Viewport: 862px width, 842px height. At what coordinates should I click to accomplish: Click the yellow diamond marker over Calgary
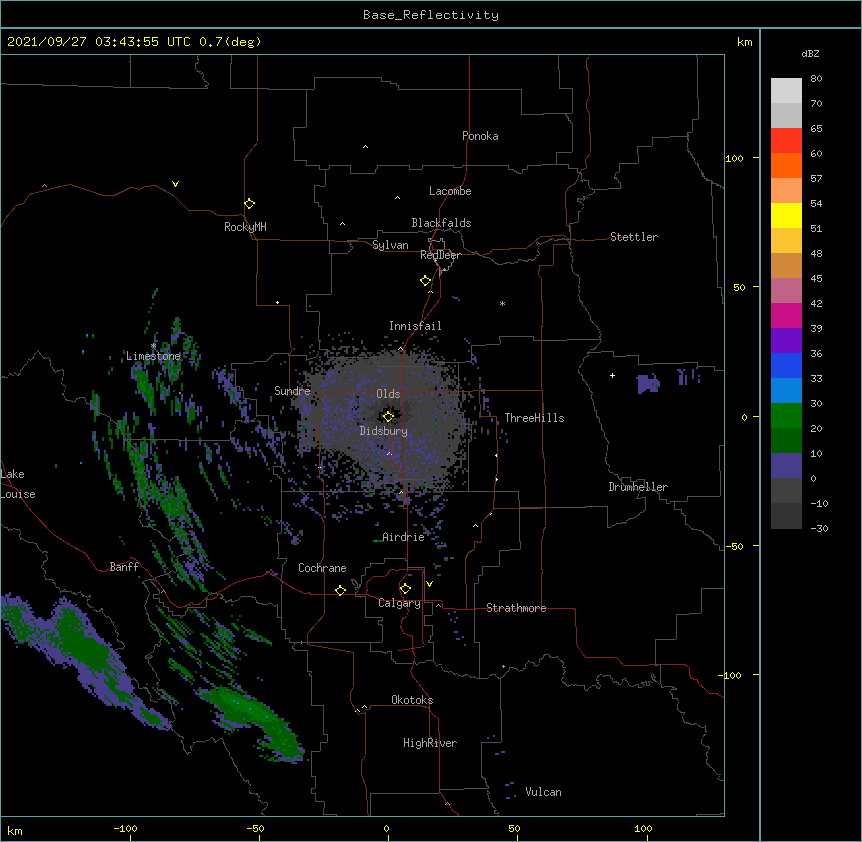pyautogui.click(x=405, y=589)
